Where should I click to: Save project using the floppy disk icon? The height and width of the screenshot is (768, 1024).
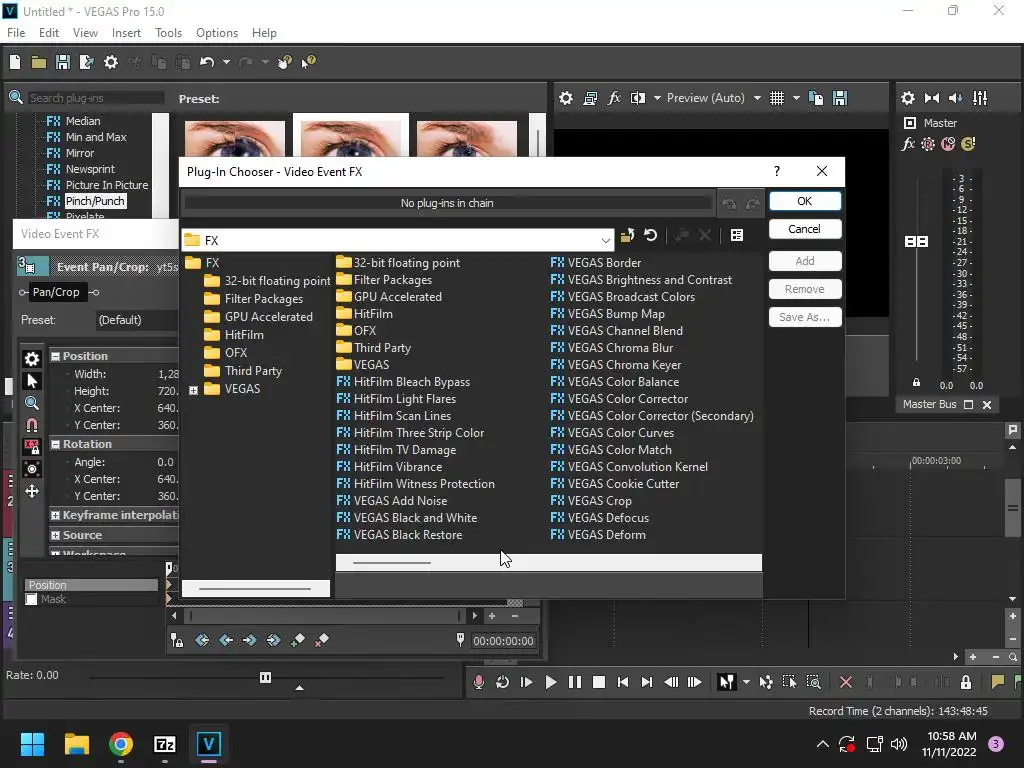(63, 62)
